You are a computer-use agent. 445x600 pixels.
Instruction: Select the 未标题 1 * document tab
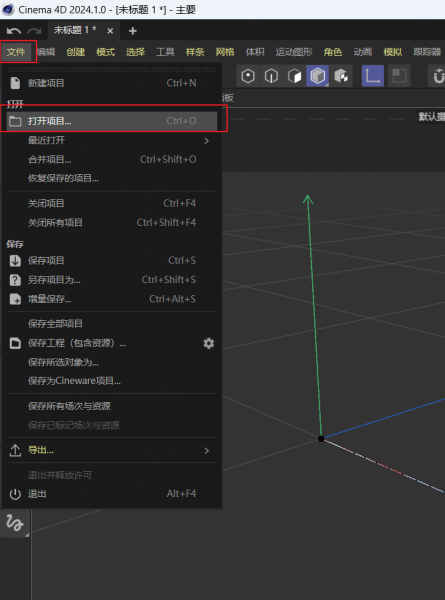pos(84,30)
